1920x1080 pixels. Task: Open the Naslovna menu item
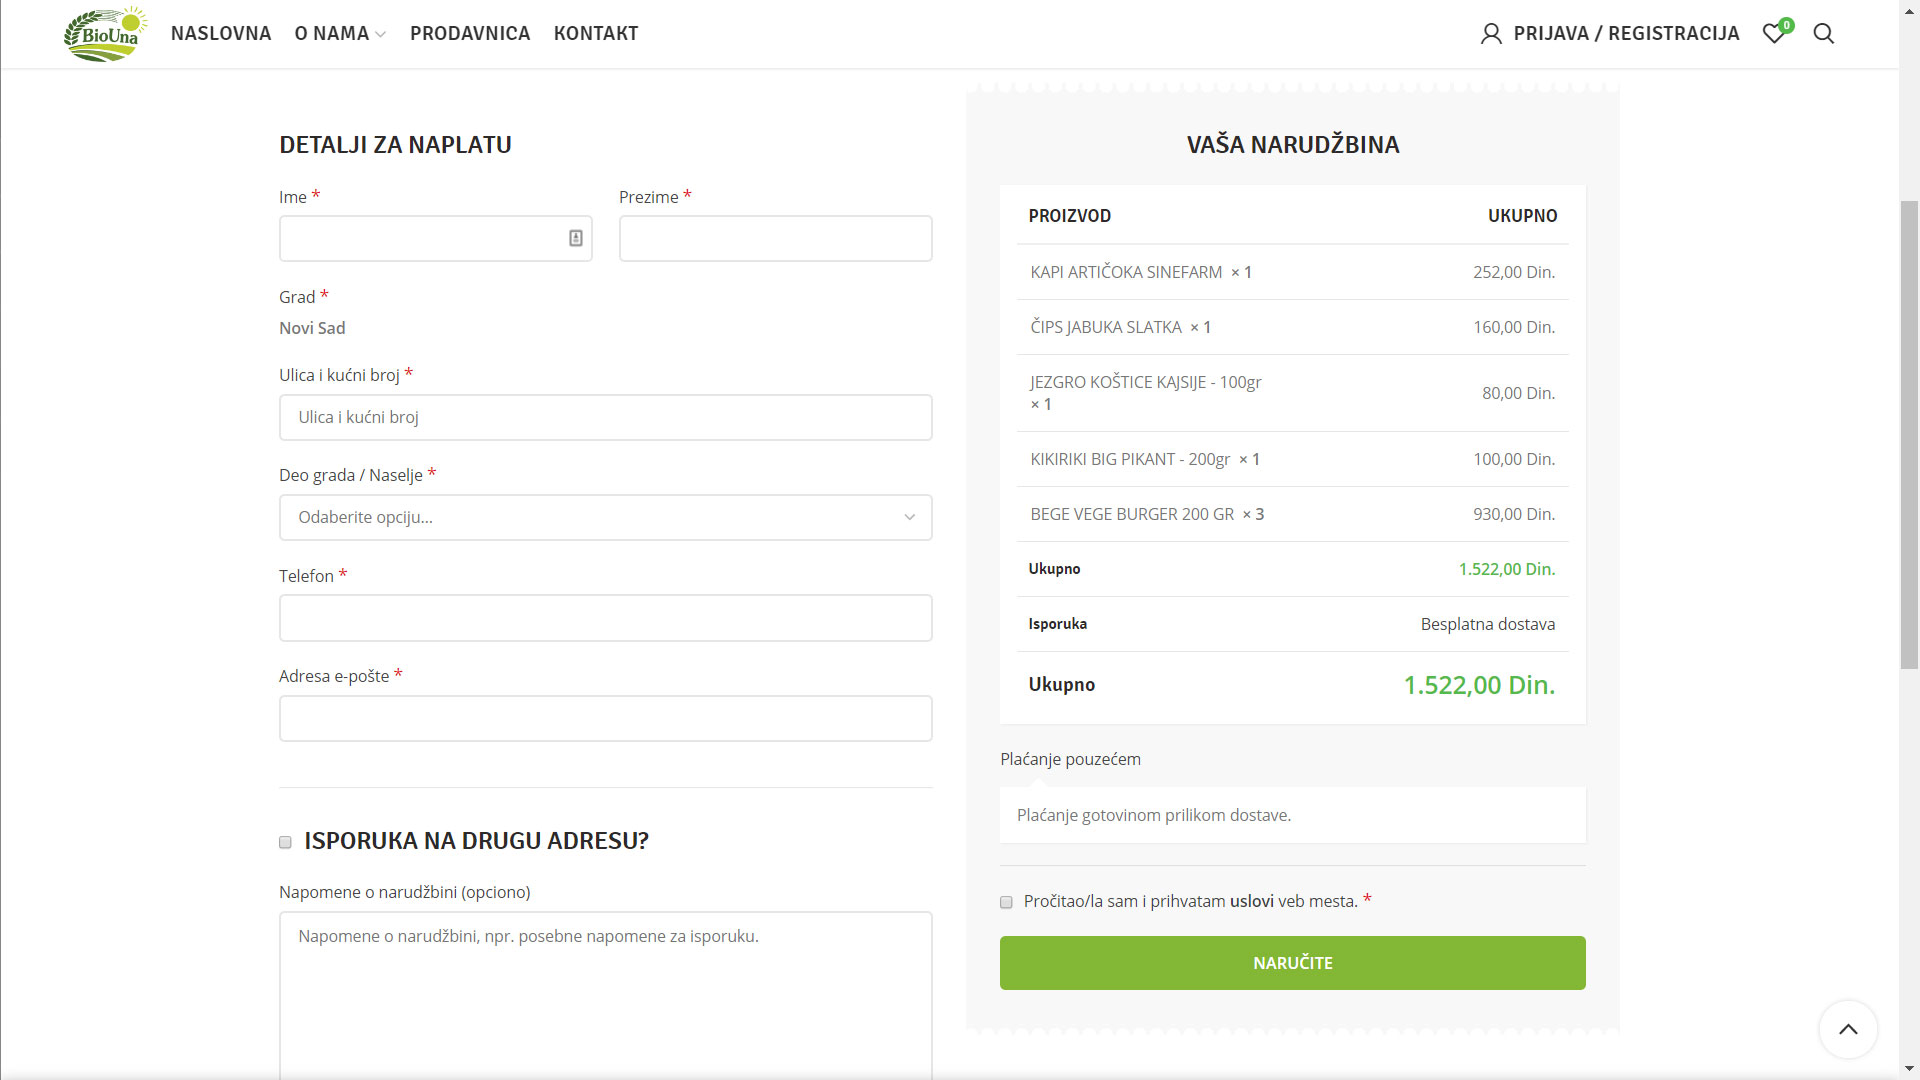click(x=221, y=34)
